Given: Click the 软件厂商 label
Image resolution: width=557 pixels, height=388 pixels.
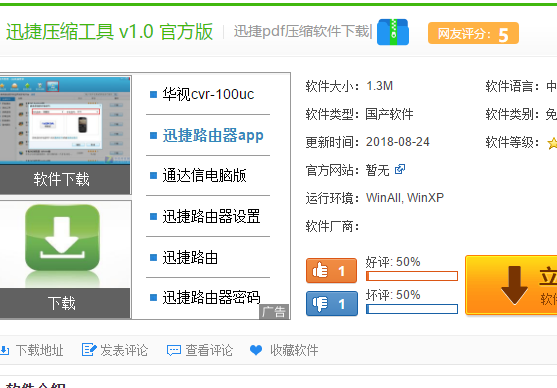Looking at the screenshot, I should coord(332,226).
